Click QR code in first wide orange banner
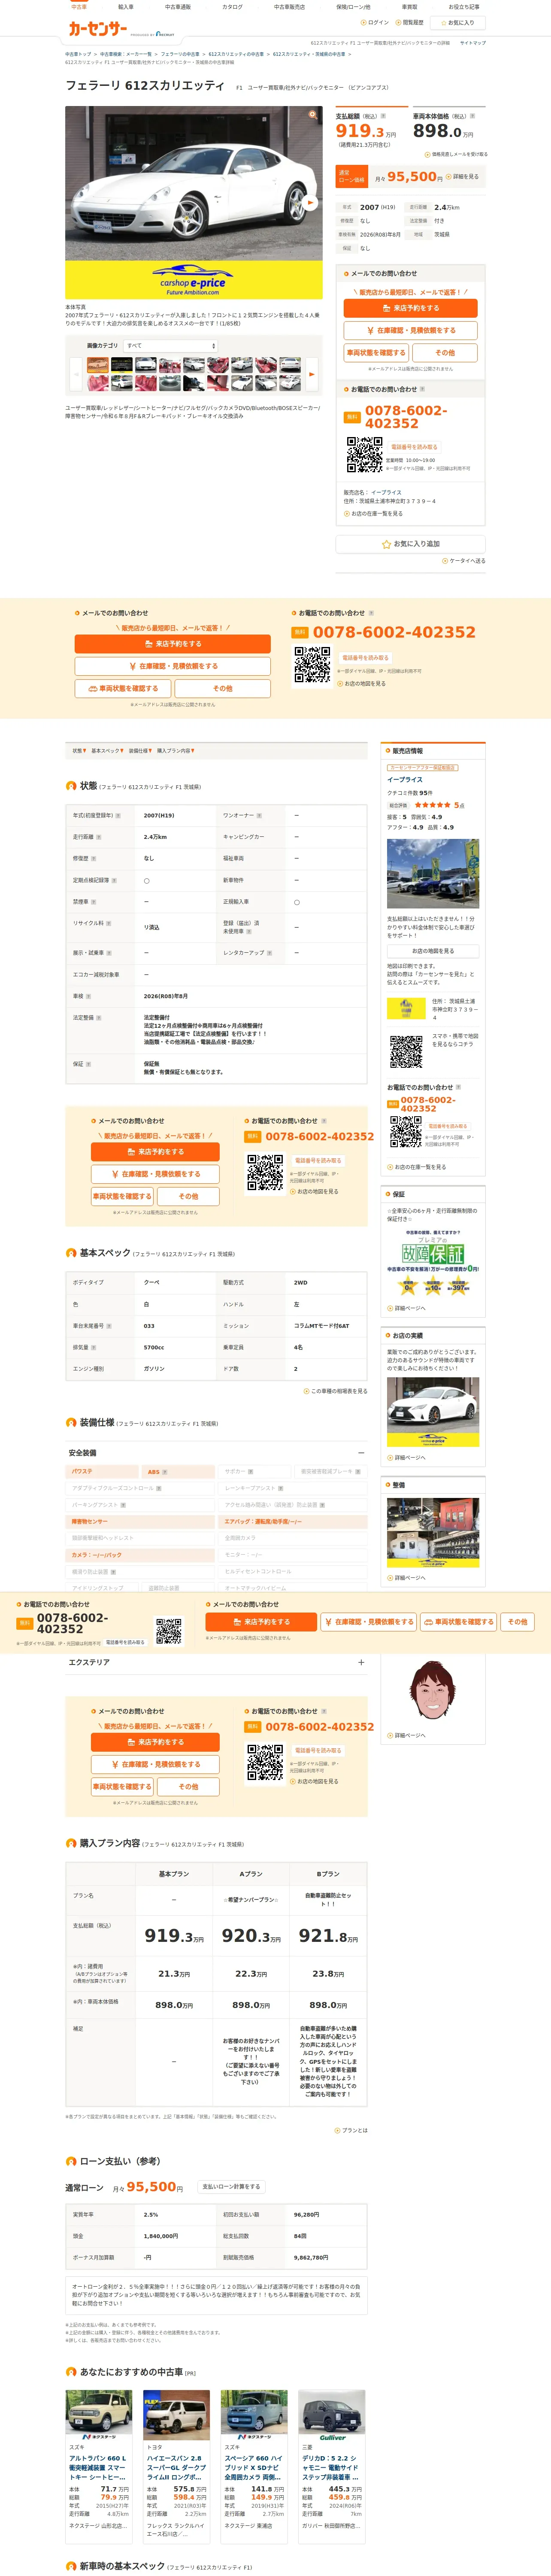The image size is (551, 2576). point(312,665)
